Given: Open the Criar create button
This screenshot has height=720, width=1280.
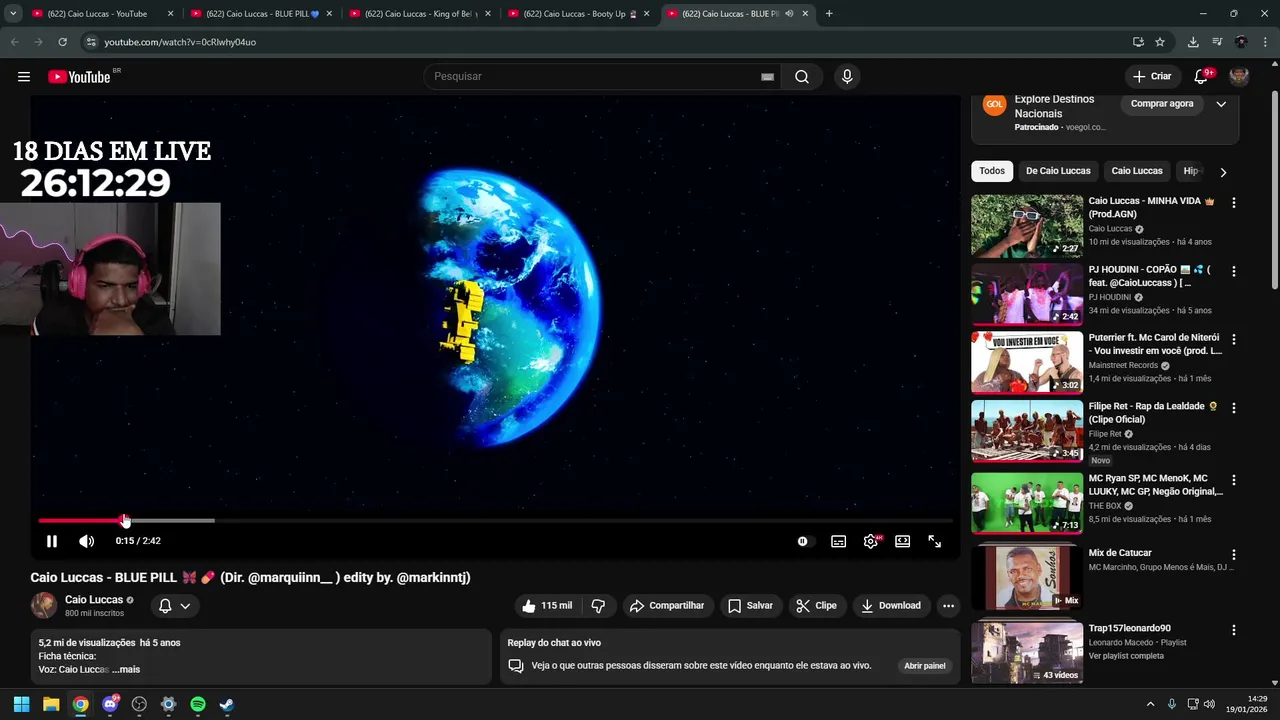Looking at the screenshot, I should (1152, 77).
